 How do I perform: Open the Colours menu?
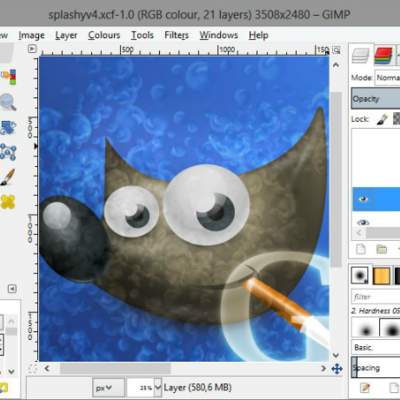pos(104,35)
